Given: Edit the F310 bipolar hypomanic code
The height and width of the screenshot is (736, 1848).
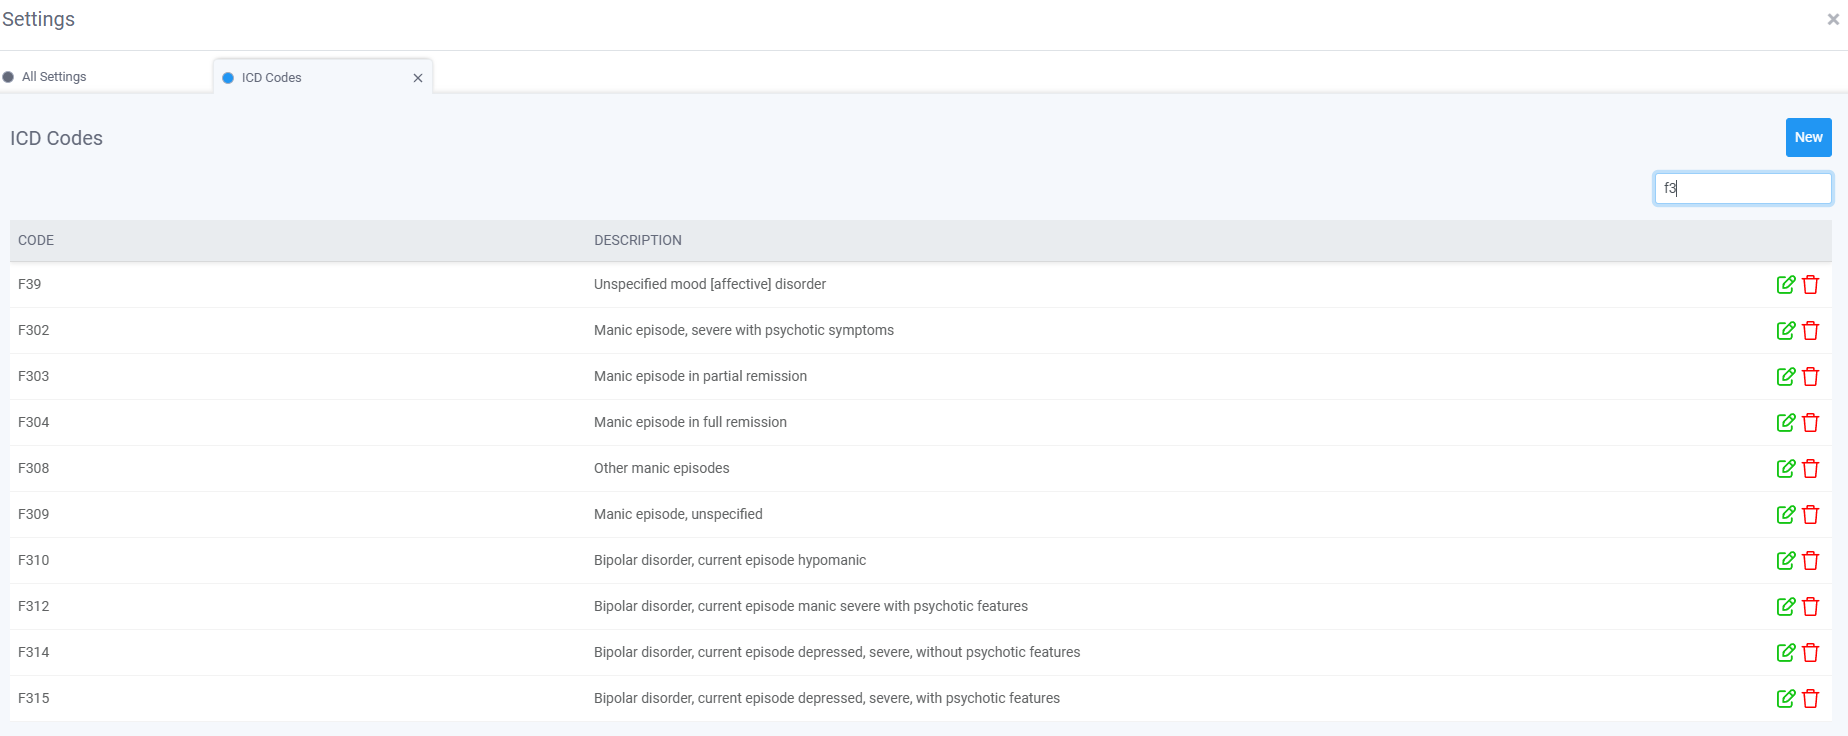Looking at the screenshot, I should coord(1785,561).
